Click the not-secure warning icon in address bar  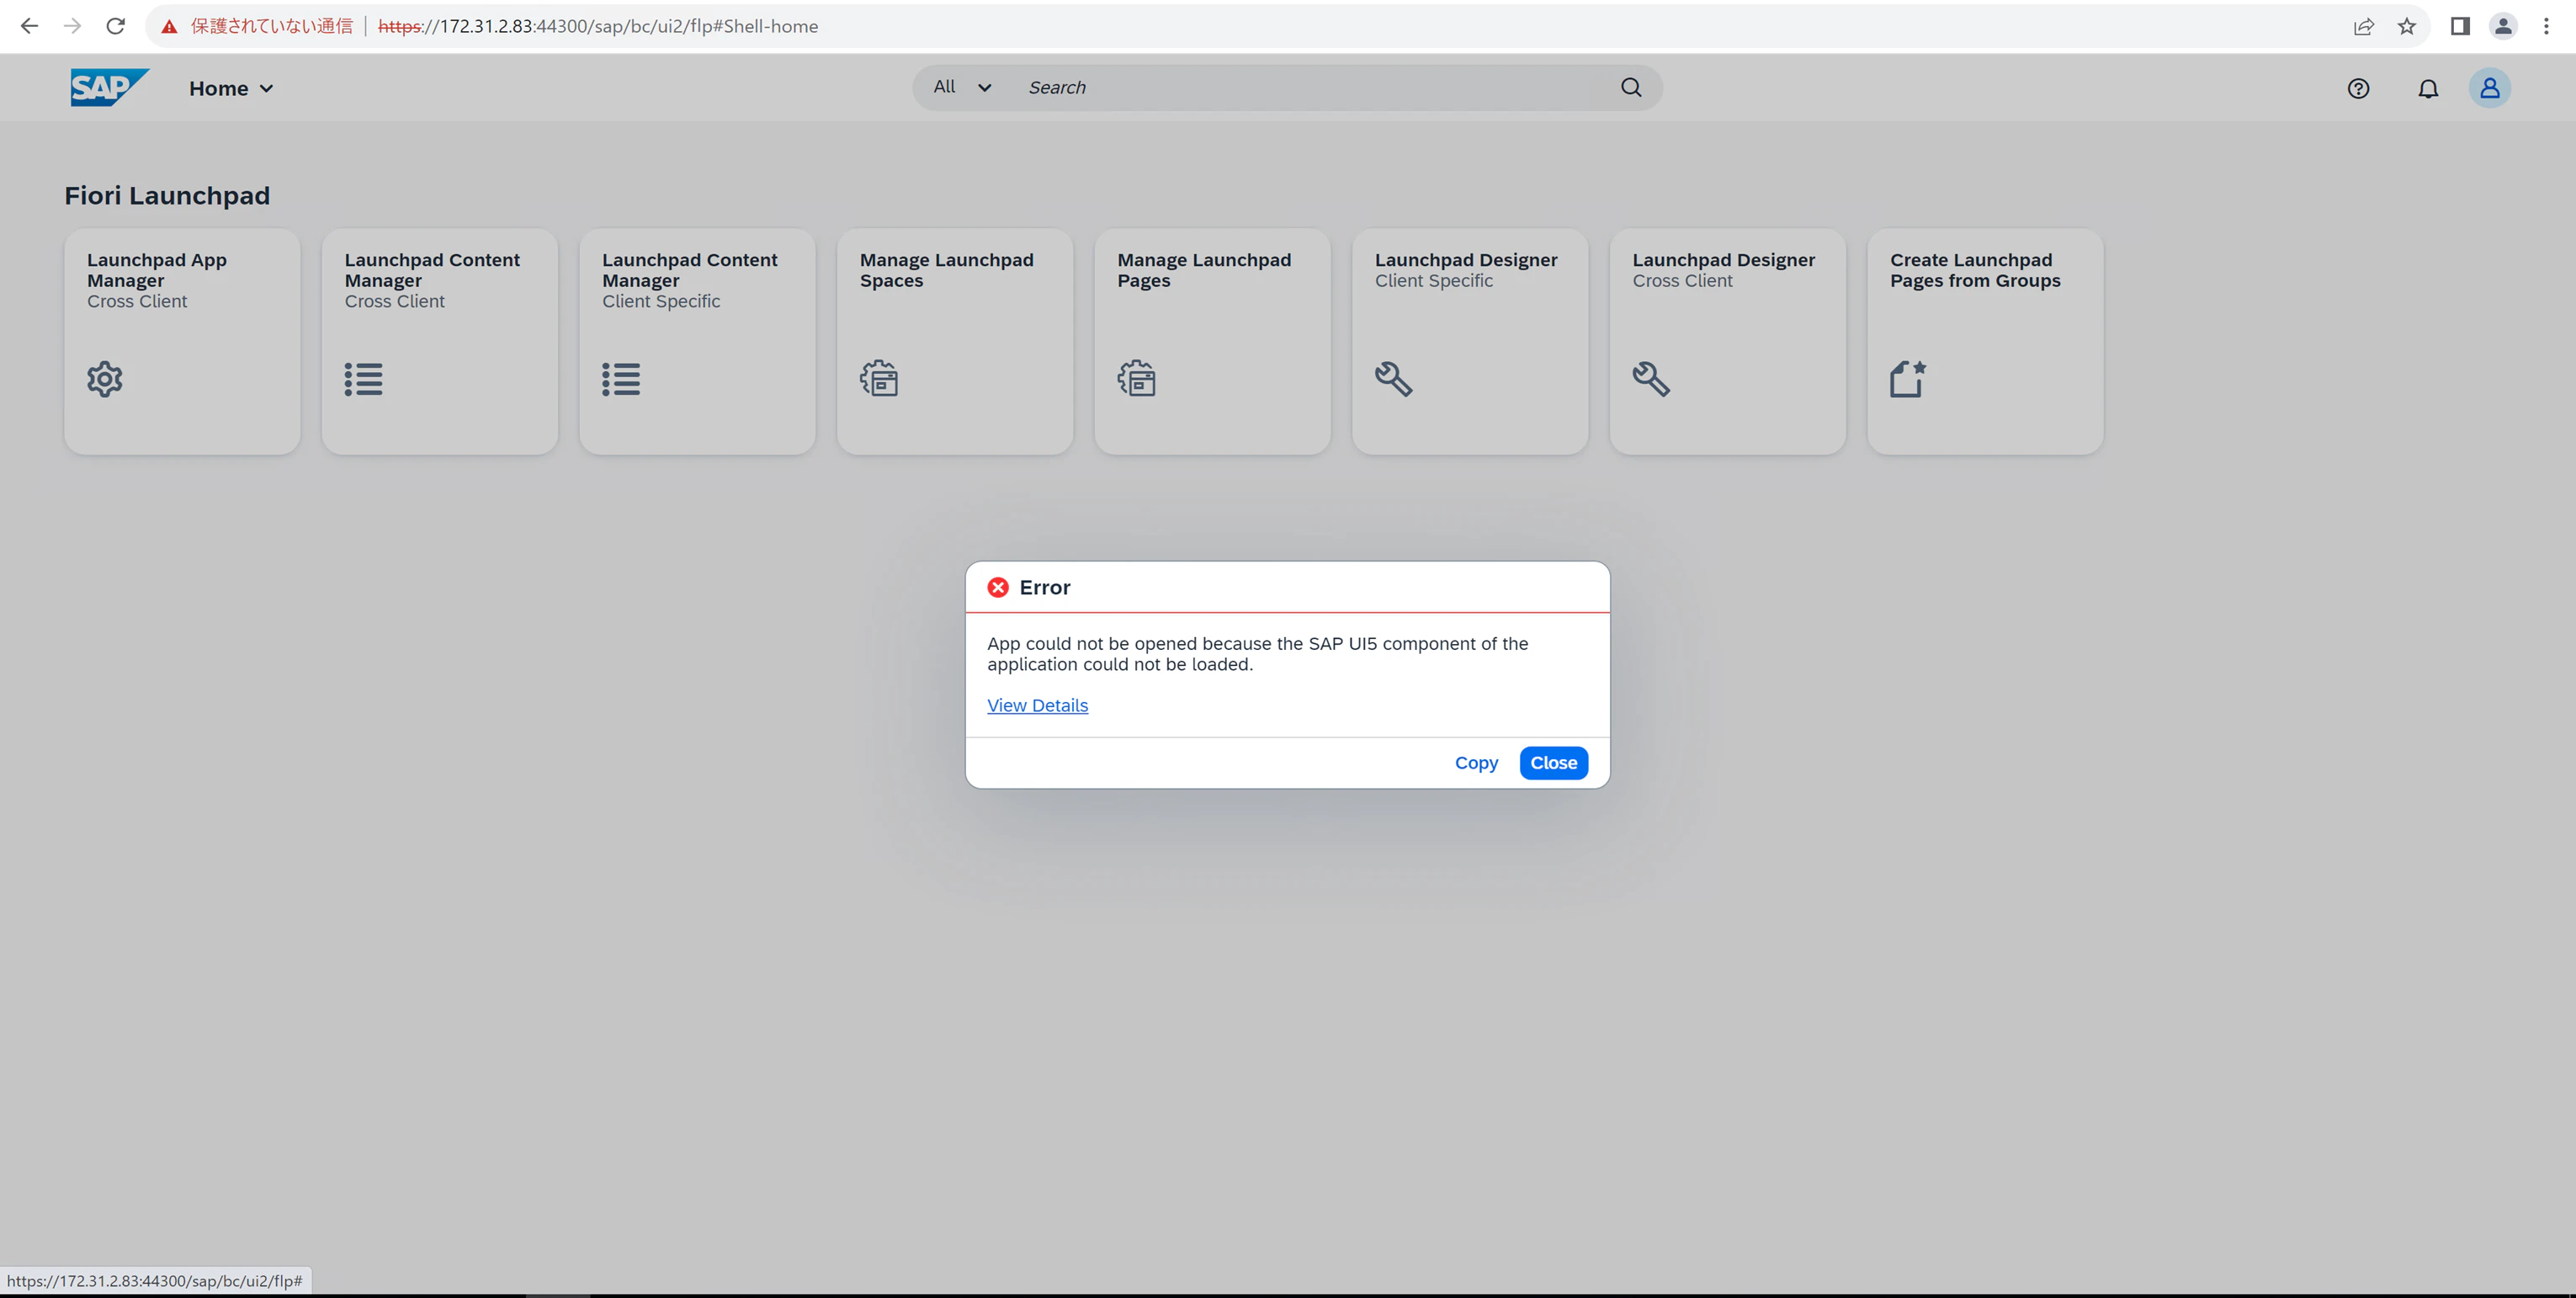tap(169, 26)
